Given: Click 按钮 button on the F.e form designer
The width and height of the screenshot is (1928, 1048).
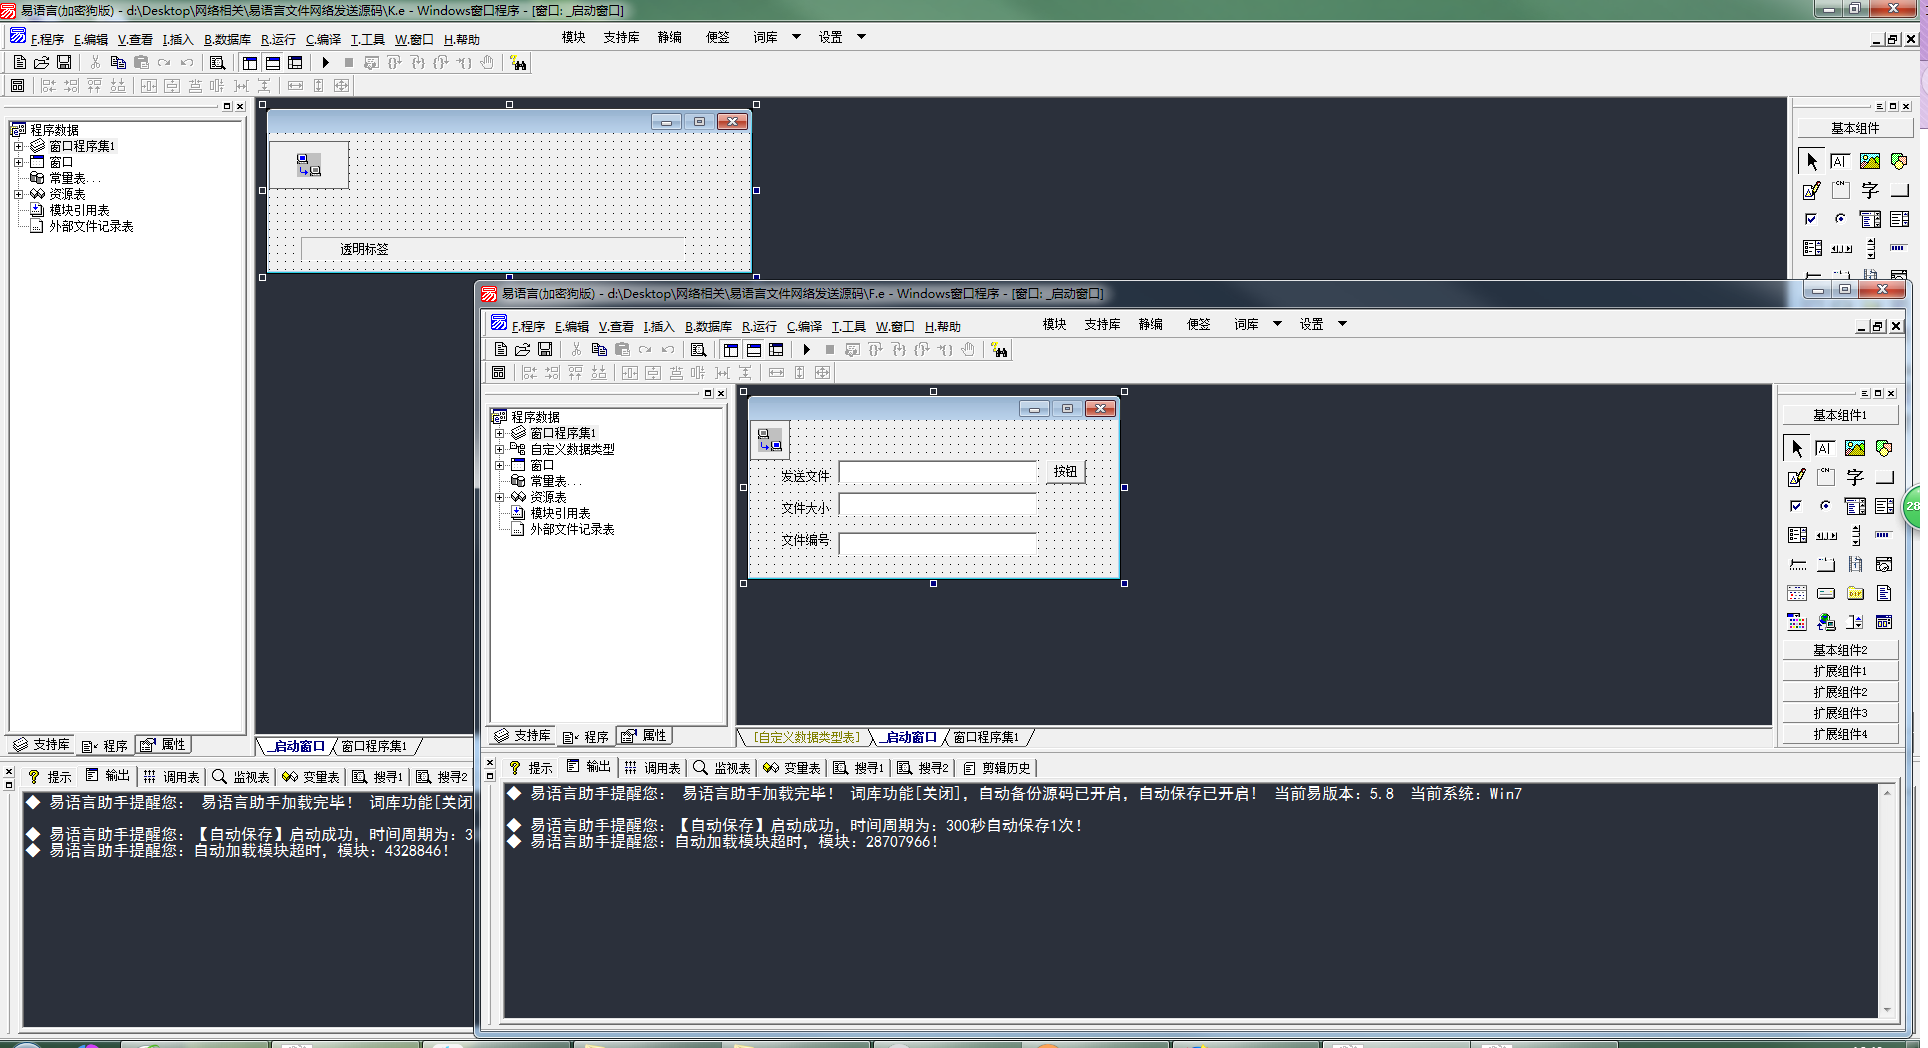Looking at the screenshot, I should point(1065,472).
